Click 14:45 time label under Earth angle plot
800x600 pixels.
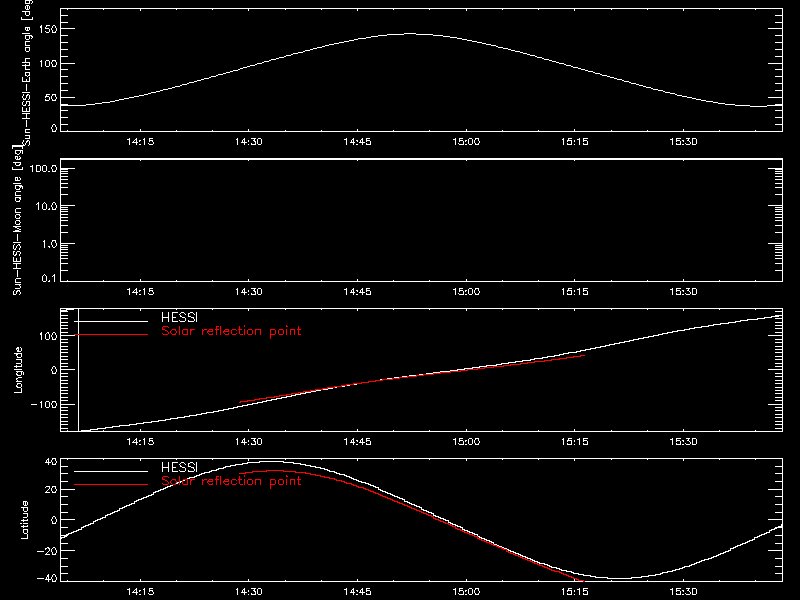(x=357, y=141)
